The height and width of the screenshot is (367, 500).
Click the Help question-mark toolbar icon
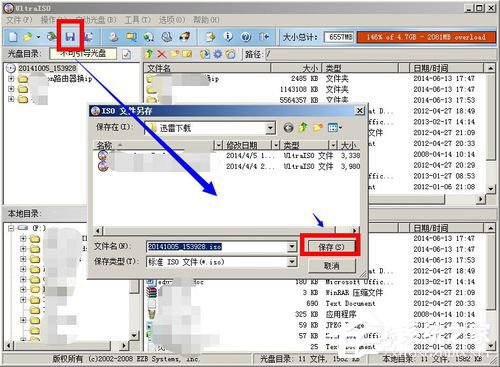246,37
